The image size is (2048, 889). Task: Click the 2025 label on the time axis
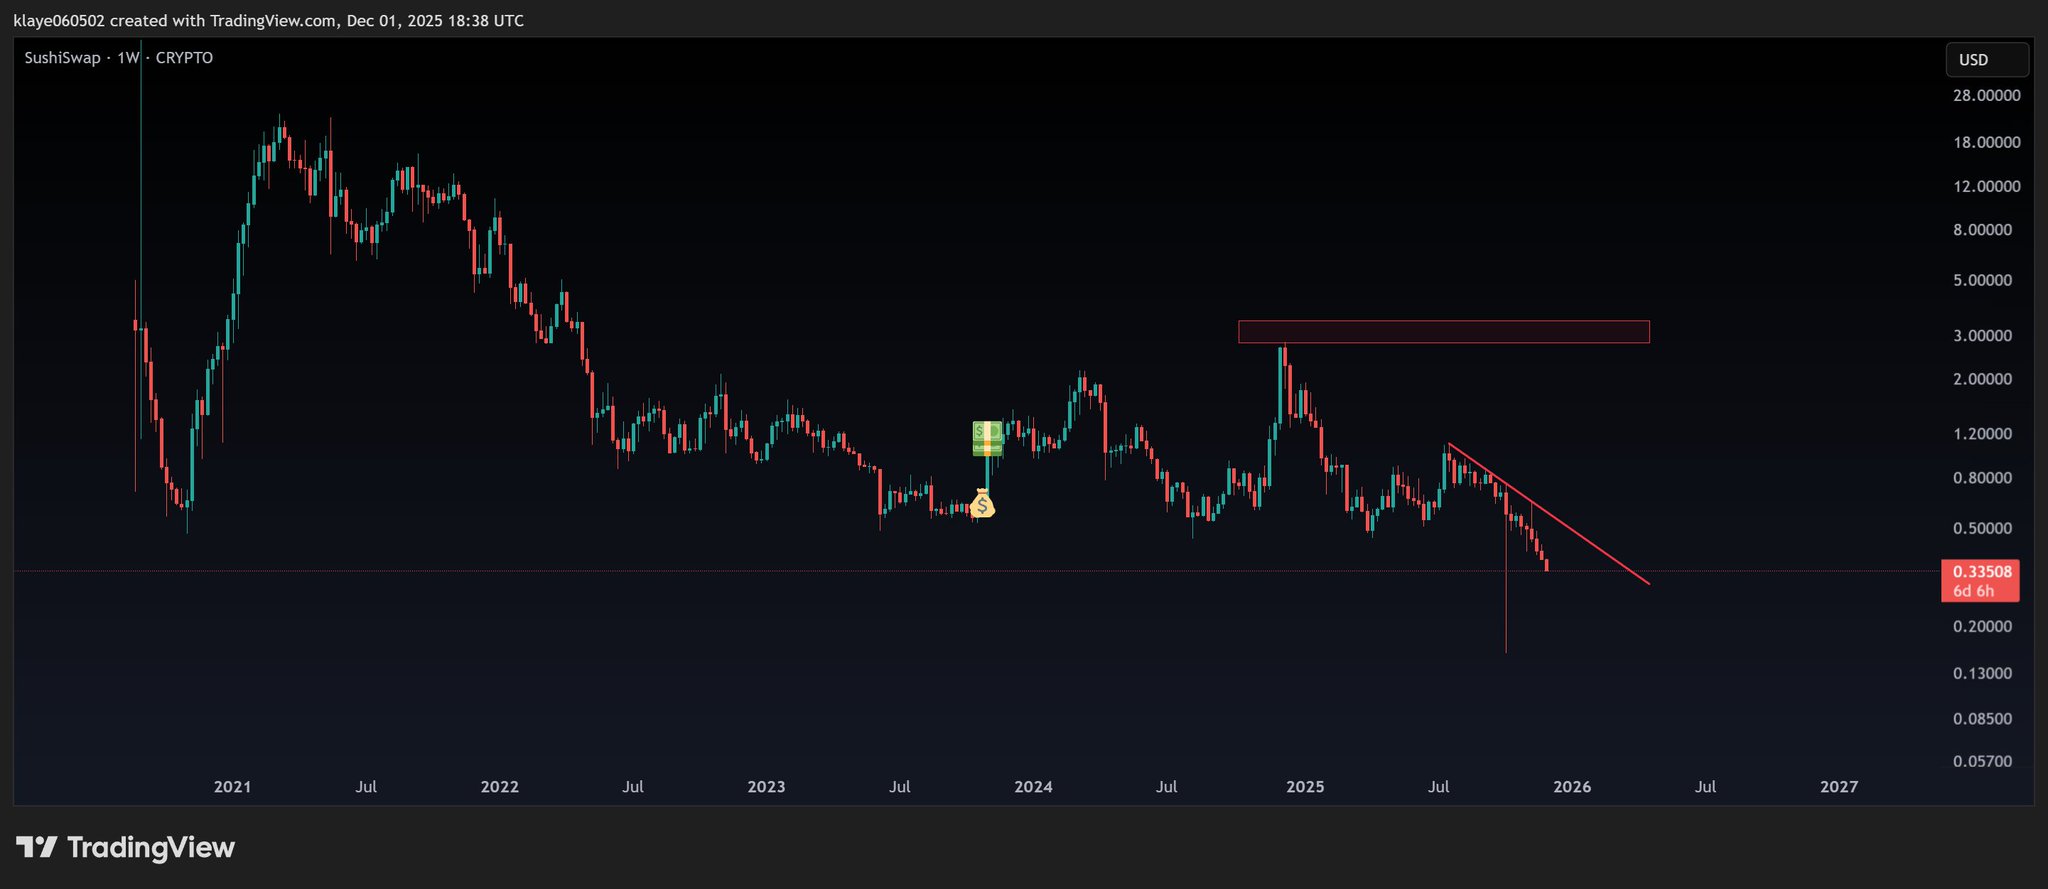point(1305,787)
